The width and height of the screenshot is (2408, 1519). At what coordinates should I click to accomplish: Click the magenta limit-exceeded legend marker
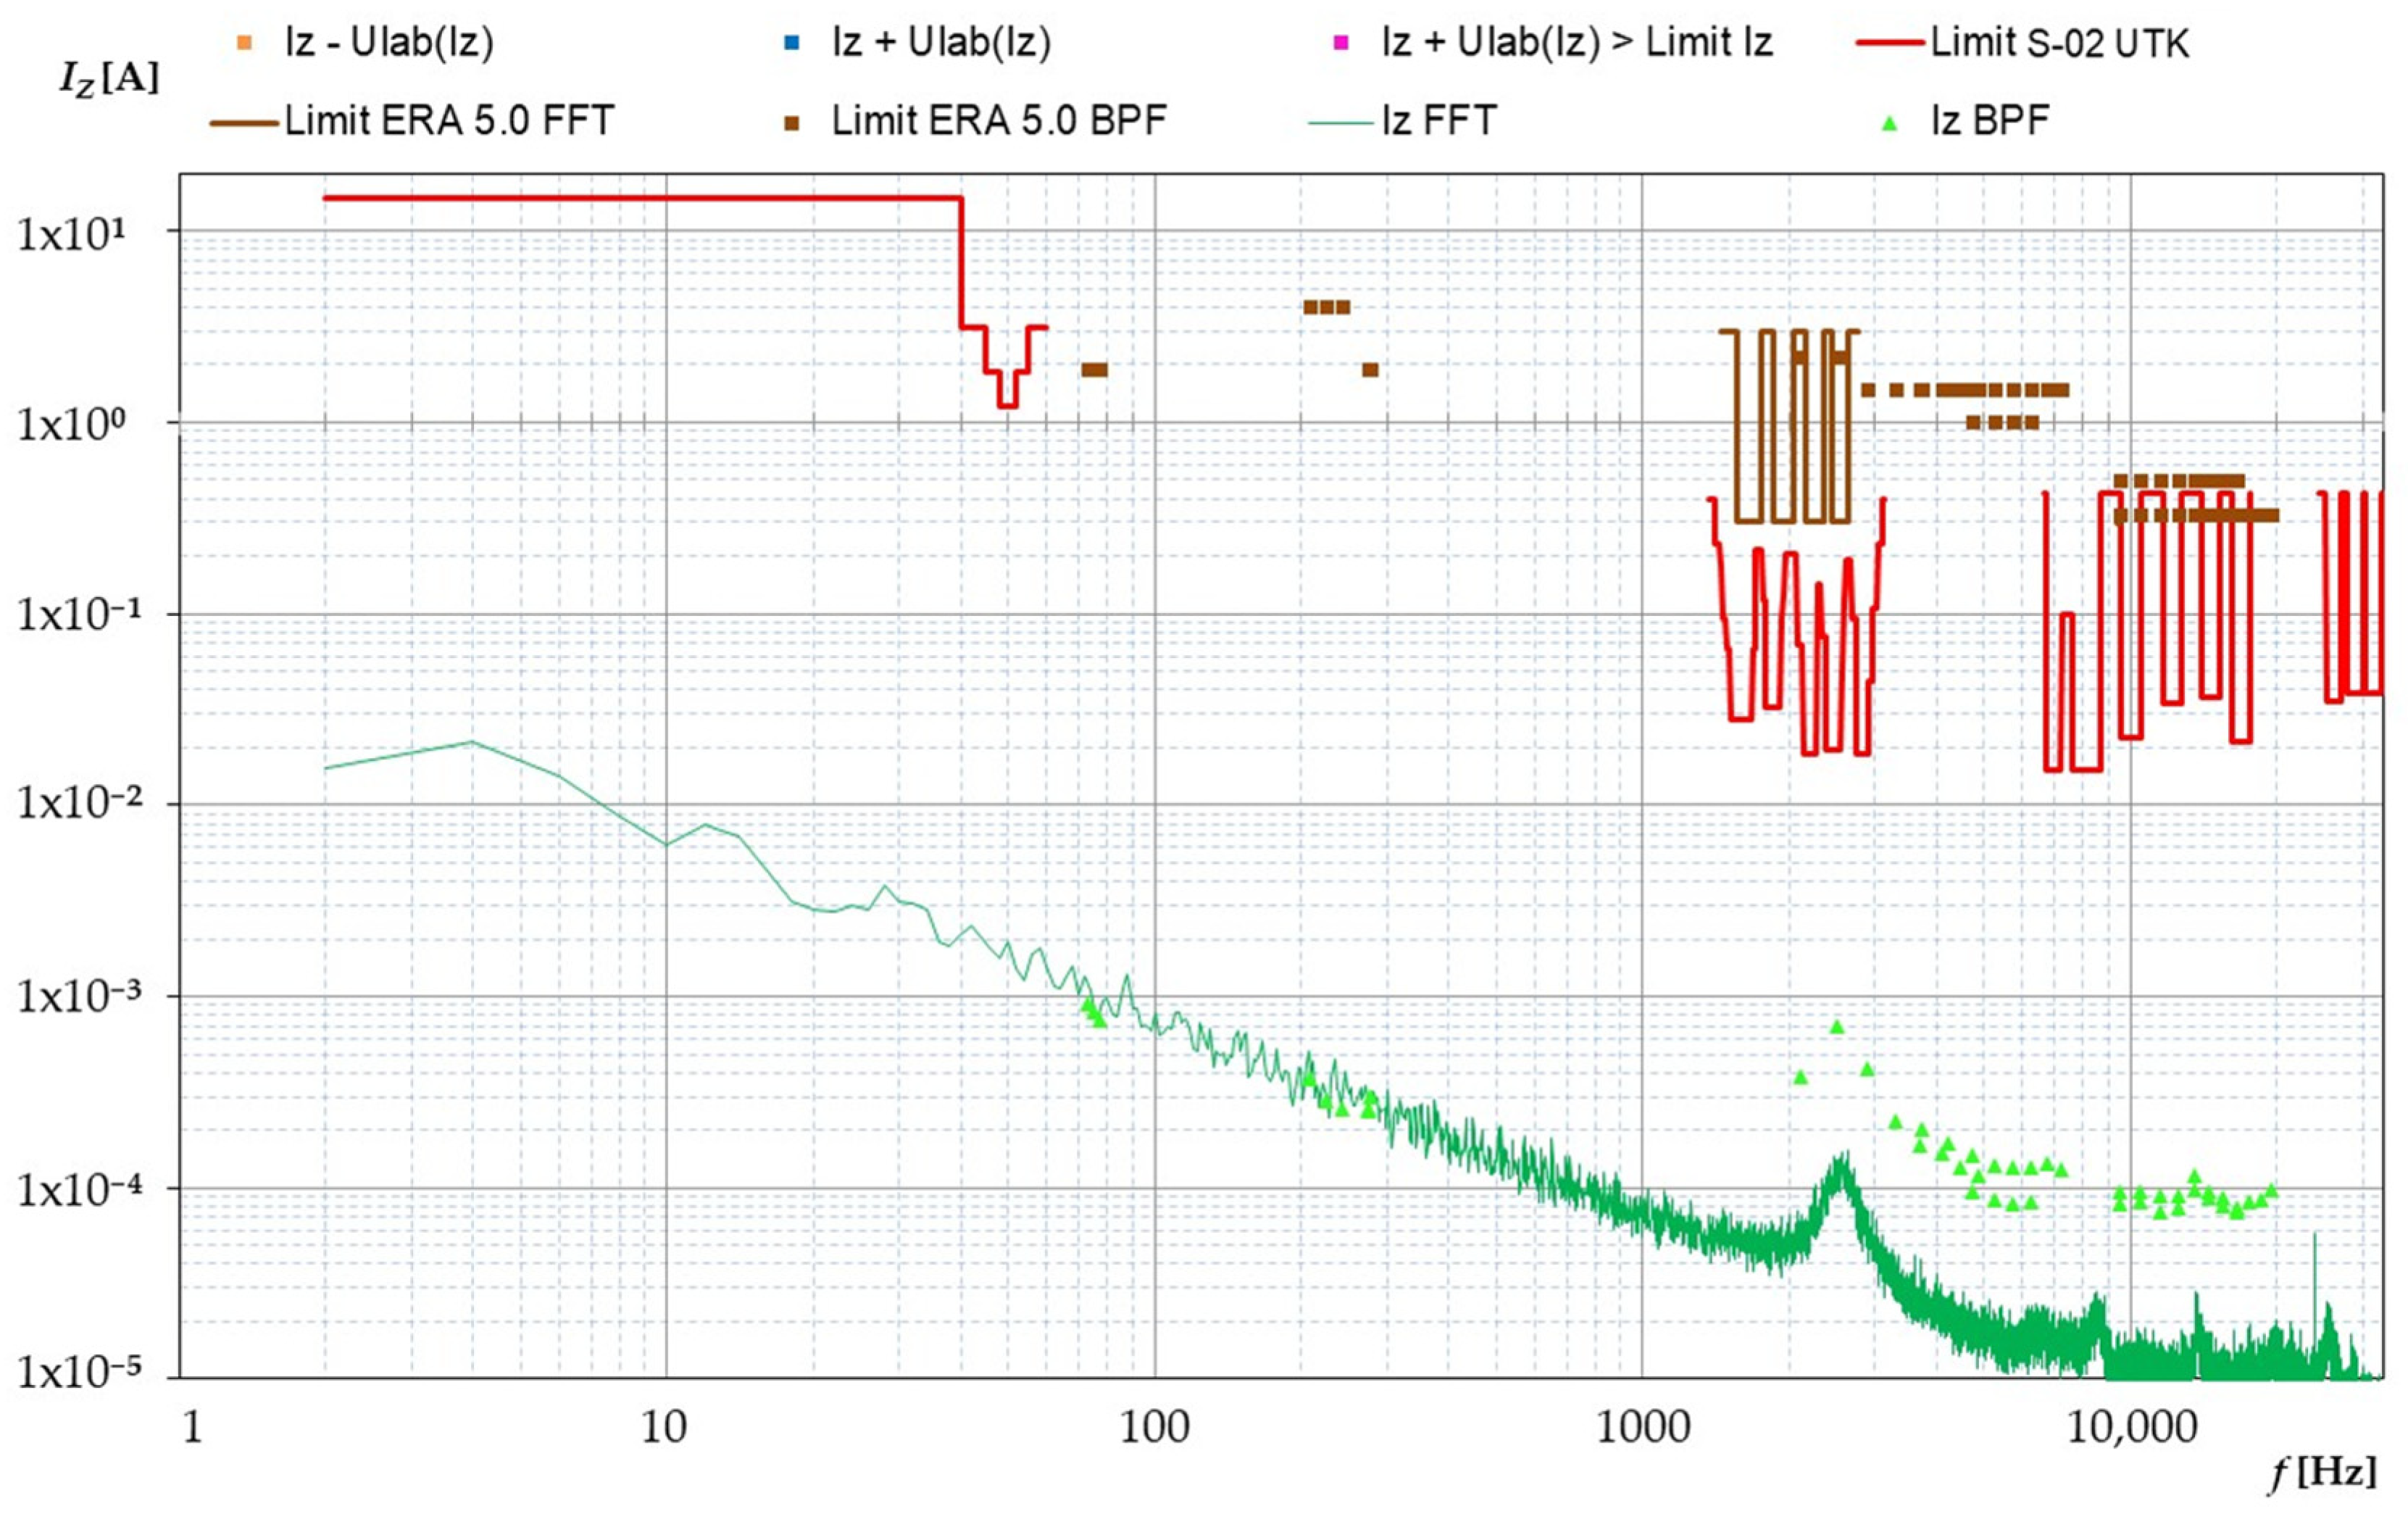point(1341,43)
